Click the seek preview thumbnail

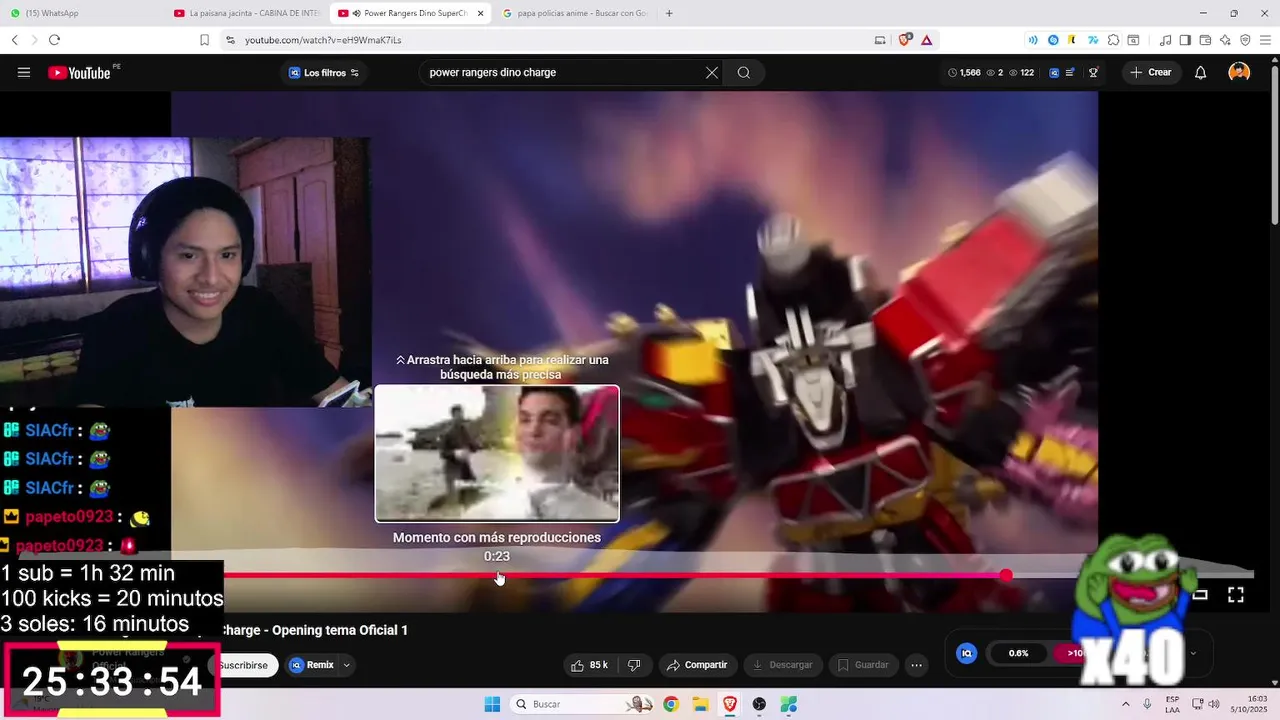(x=497, y=453)
